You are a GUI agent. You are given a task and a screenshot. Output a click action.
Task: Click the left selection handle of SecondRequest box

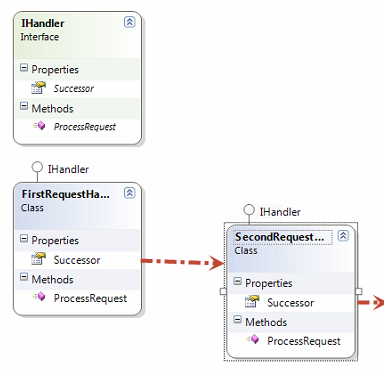223,291
